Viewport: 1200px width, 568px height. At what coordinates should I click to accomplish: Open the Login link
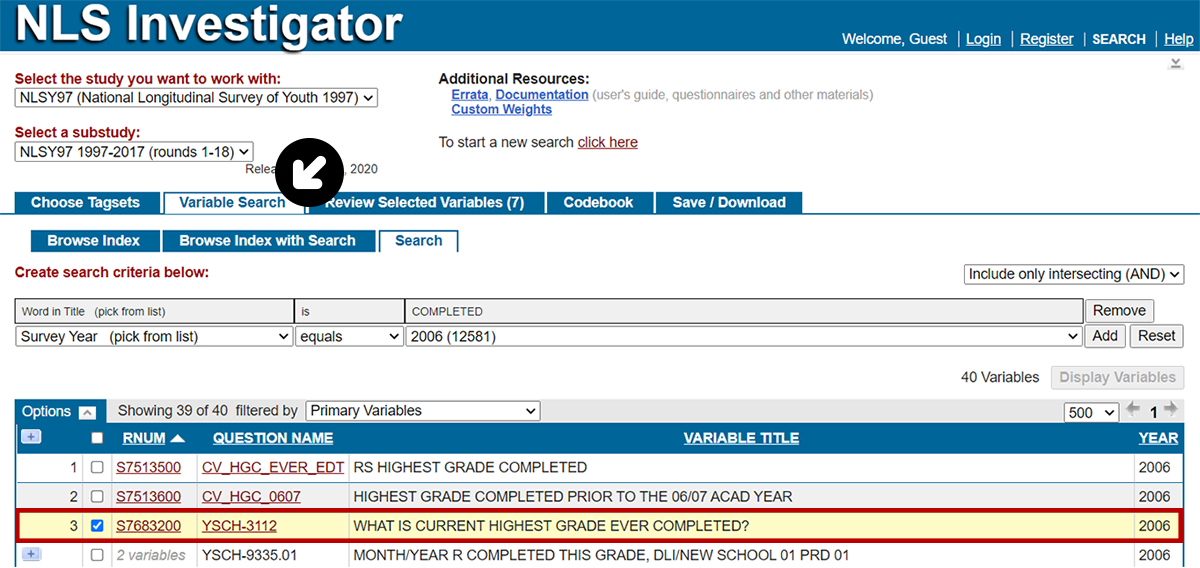click(x=983, y=39)
